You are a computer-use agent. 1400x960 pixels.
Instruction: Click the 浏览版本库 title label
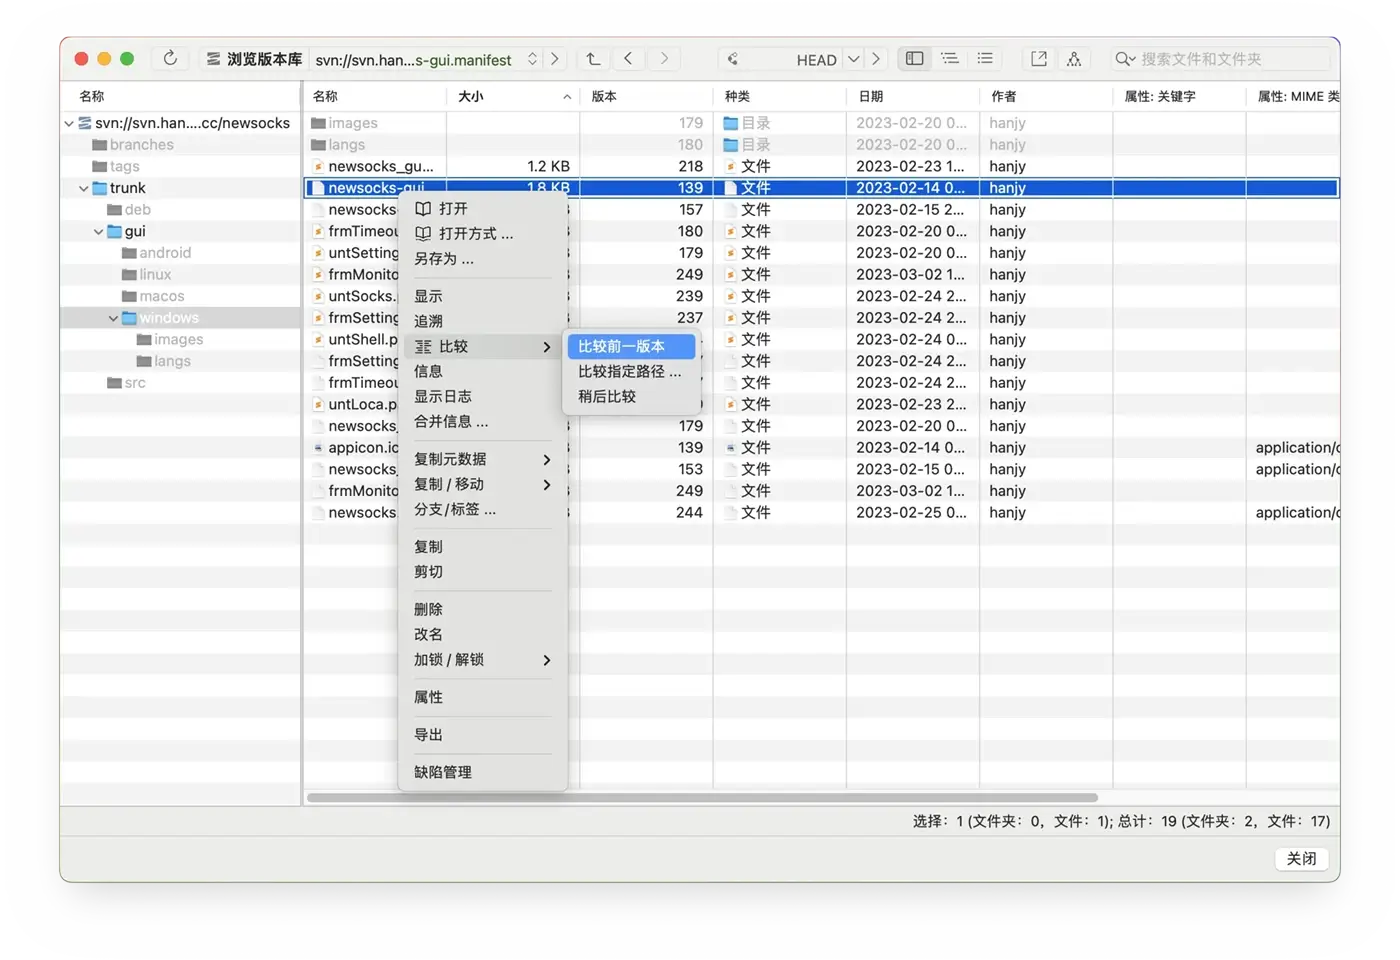pos(264,59)
